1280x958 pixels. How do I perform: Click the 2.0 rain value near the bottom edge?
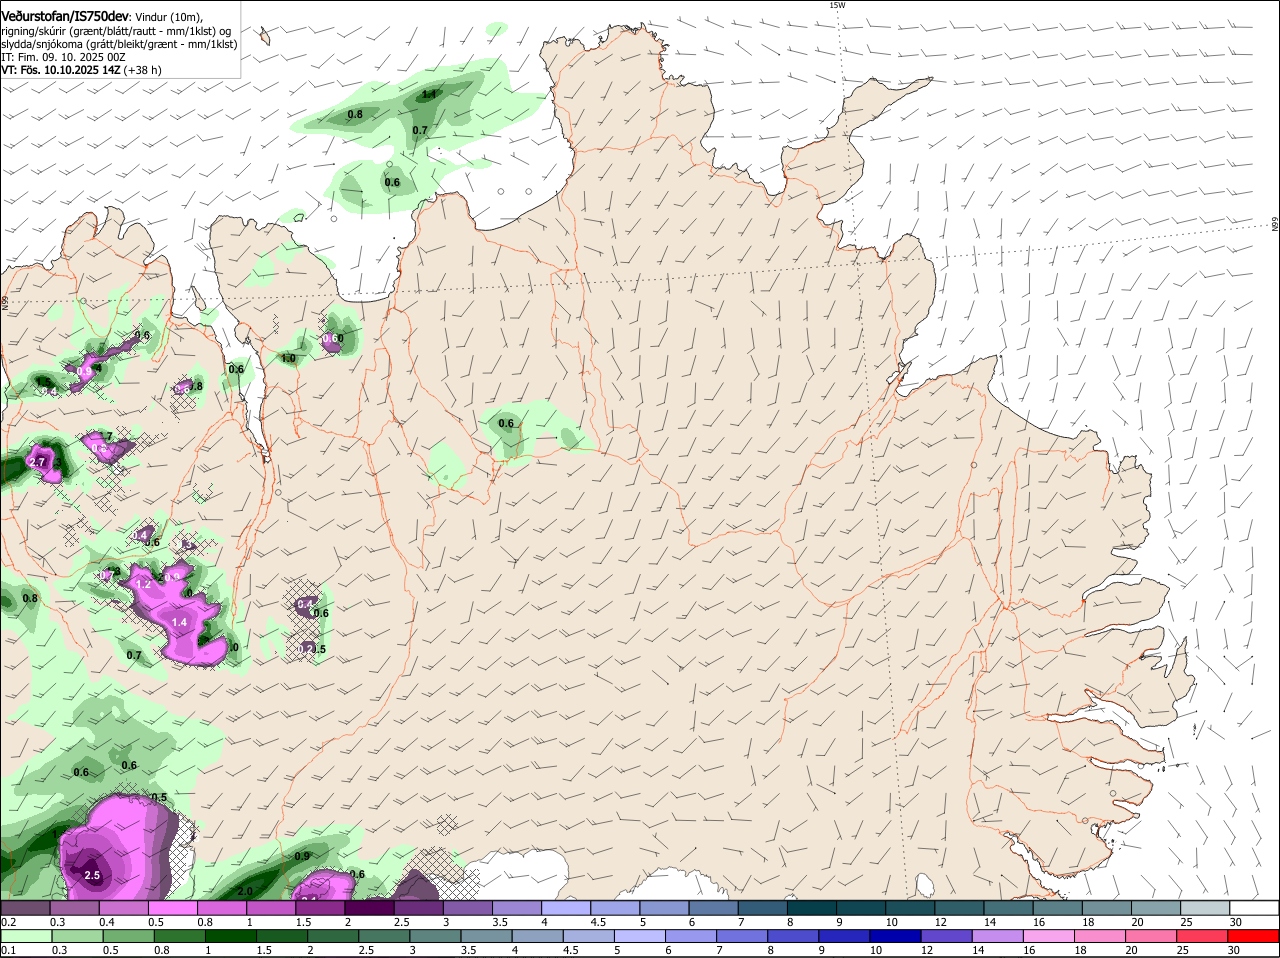pyautogui.click(x=245, y=891)
